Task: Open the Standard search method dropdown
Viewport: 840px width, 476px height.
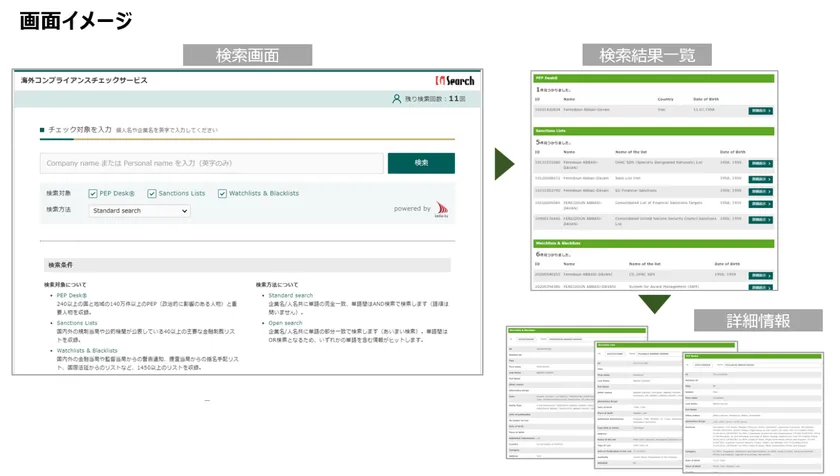Action: point(139,211)
